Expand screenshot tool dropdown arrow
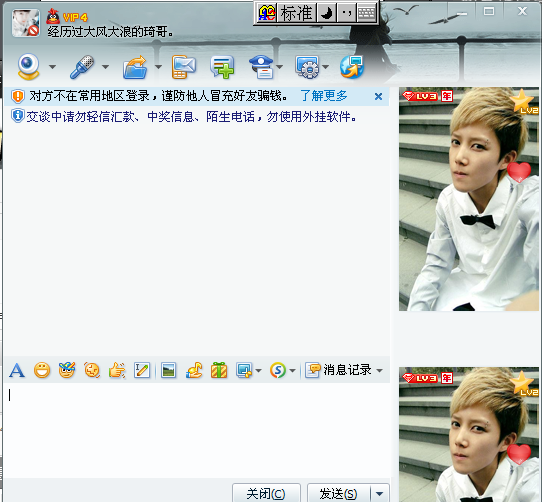This screenshot has width=542, height=502. (x=259, y=371)
